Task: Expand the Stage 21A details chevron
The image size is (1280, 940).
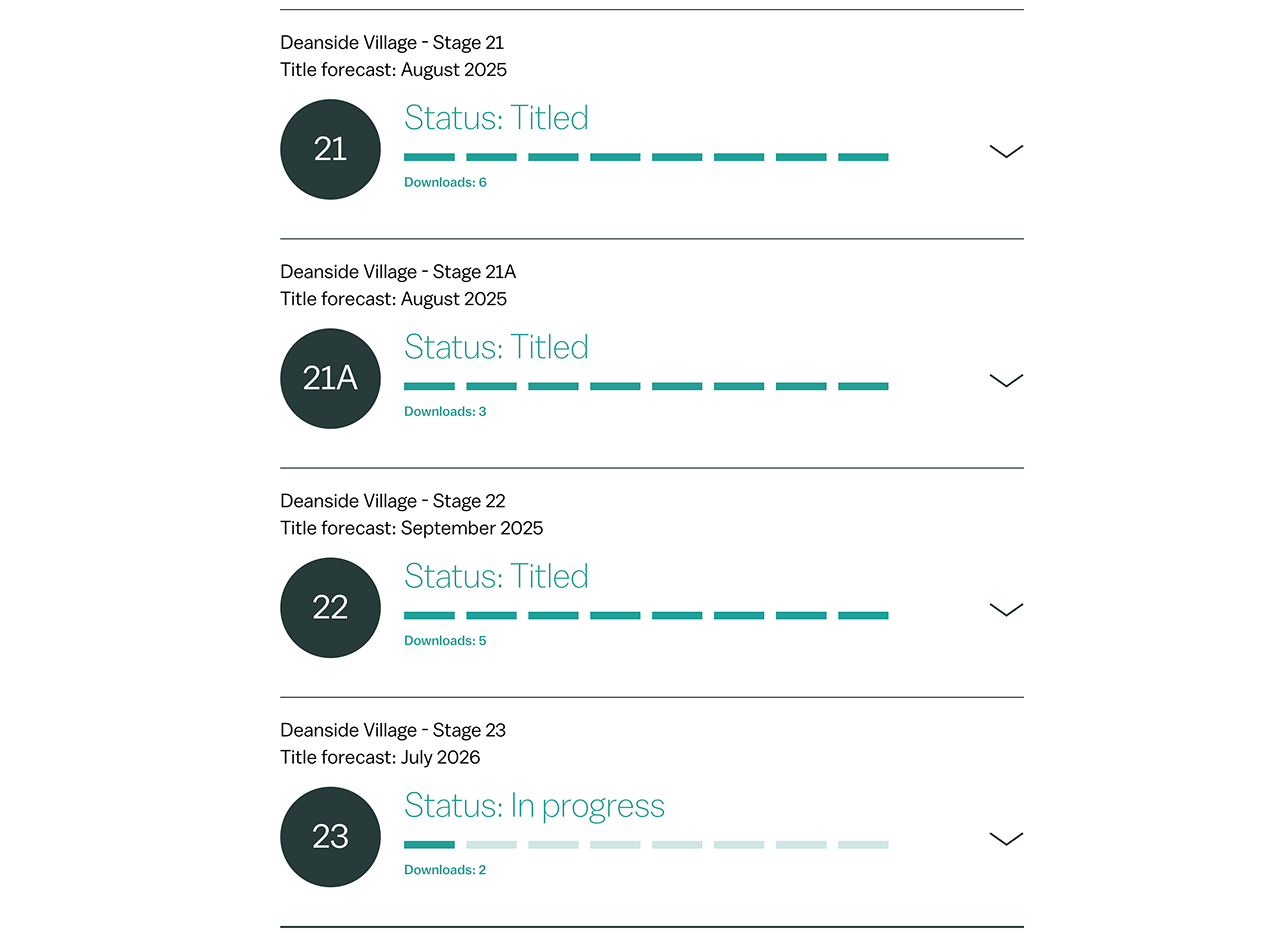Action: pos(1006,380)
